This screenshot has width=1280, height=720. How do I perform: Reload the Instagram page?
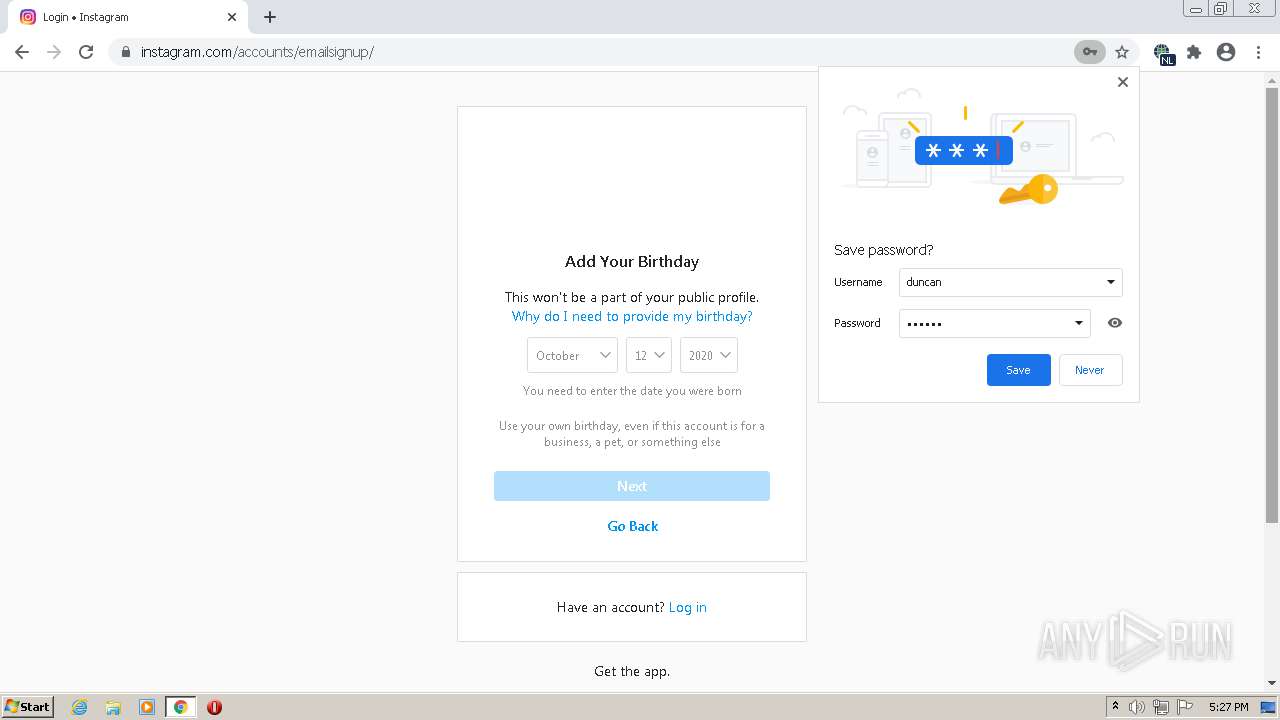pyautogui.click(x=86, y=52)
